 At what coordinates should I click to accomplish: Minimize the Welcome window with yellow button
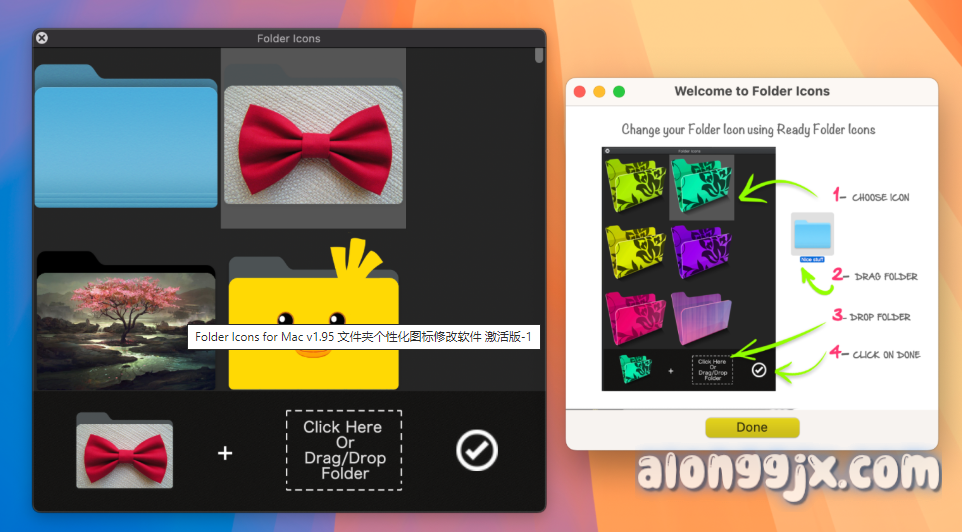point(599,91)
